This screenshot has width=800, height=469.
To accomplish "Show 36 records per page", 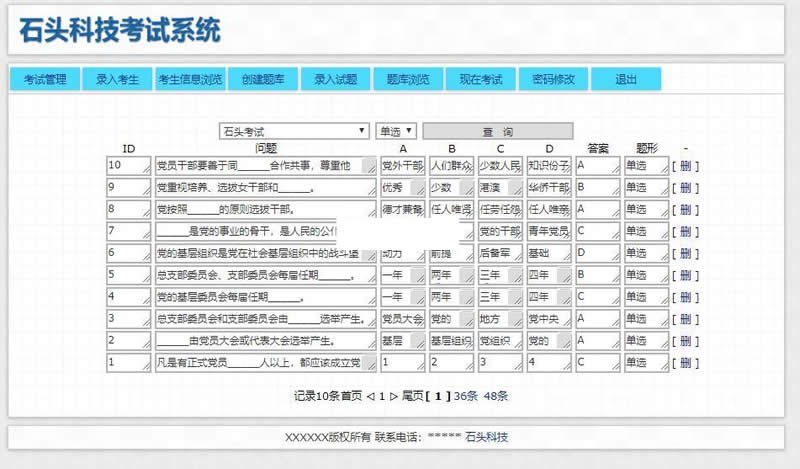I will click(466, 396).
